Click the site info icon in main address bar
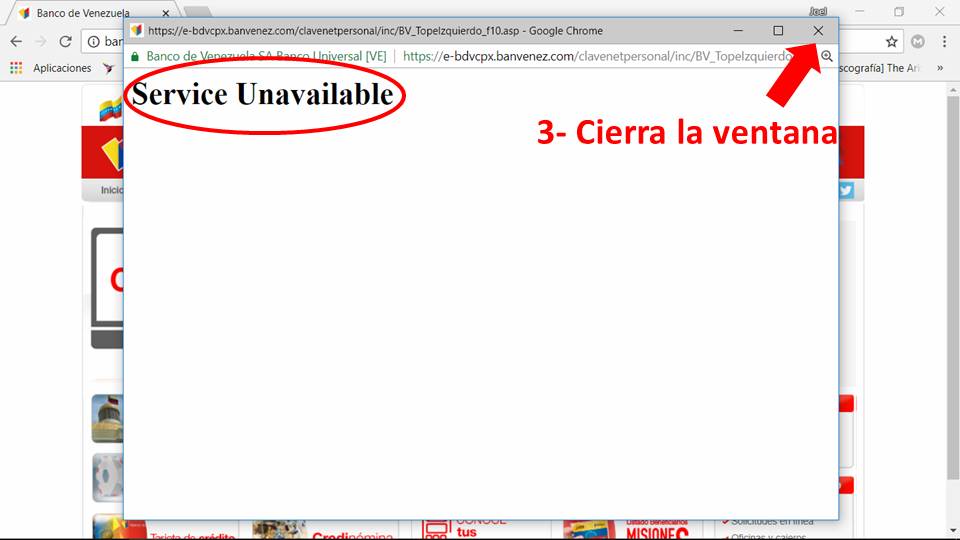This screenshot has height=540, width=960. click(x=94, y=42)
